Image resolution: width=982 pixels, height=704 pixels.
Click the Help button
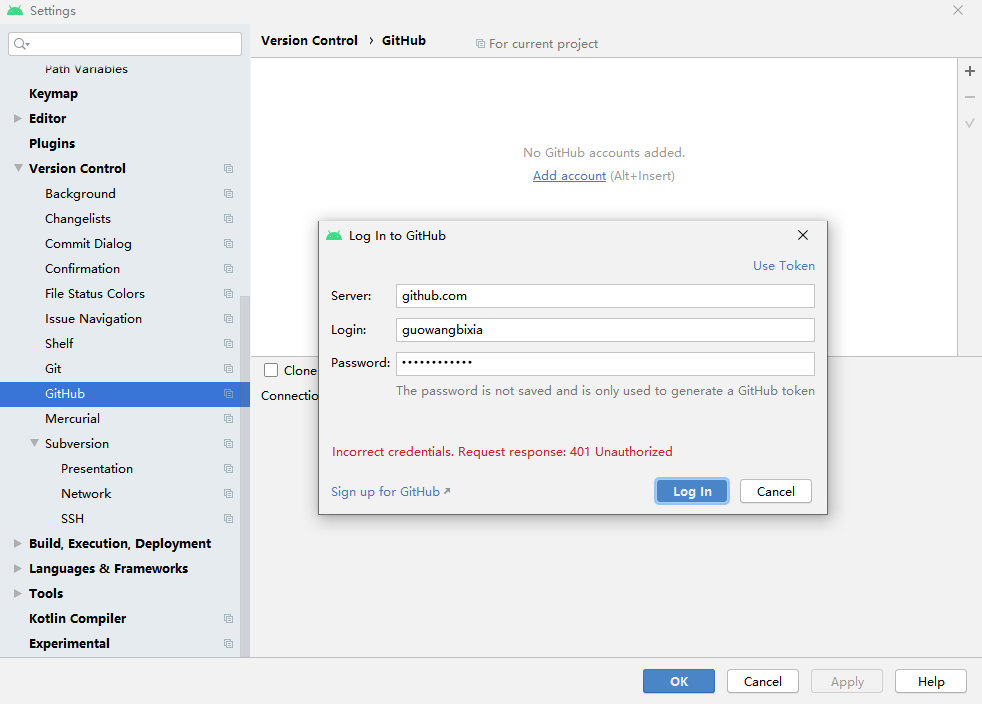point(931,681)
